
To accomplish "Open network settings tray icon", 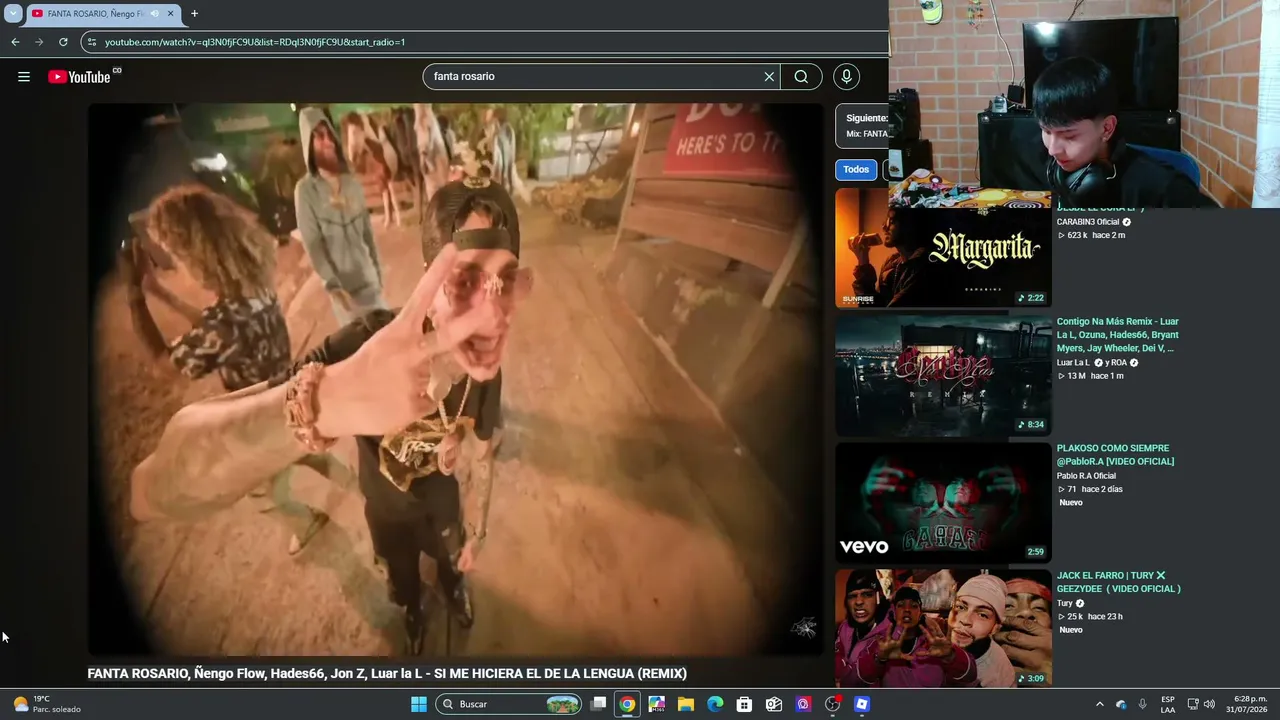I will 1193,704.
